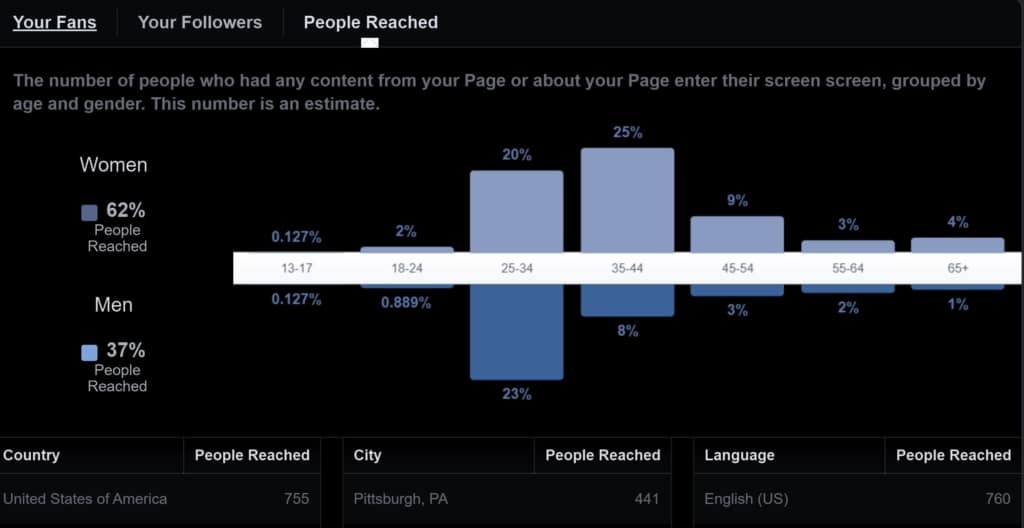1024x528 pixels.
Task: Click the Men legend color swatch
Action: [x=90, y=352]
